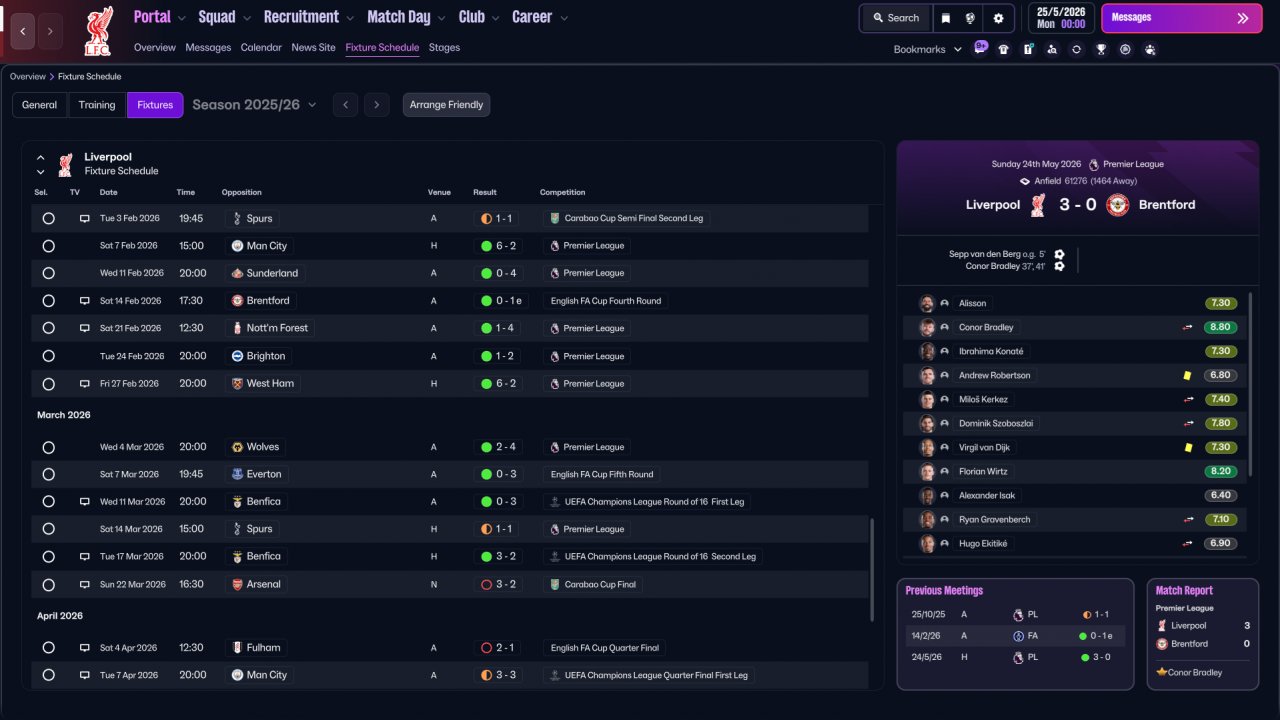The height and width of the screenshot is (720, 1280).
Task: Click TV icon for Arsenal Carabao Cup Final
Action: tap(85, 584)
